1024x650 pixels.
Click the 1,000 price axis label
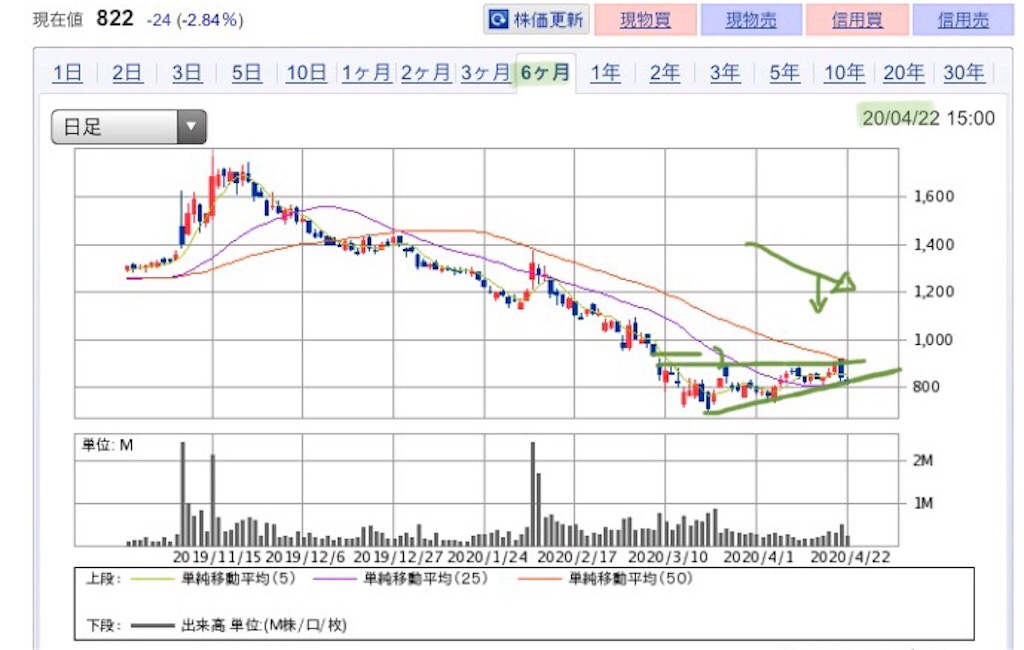[x=935, y=340]
